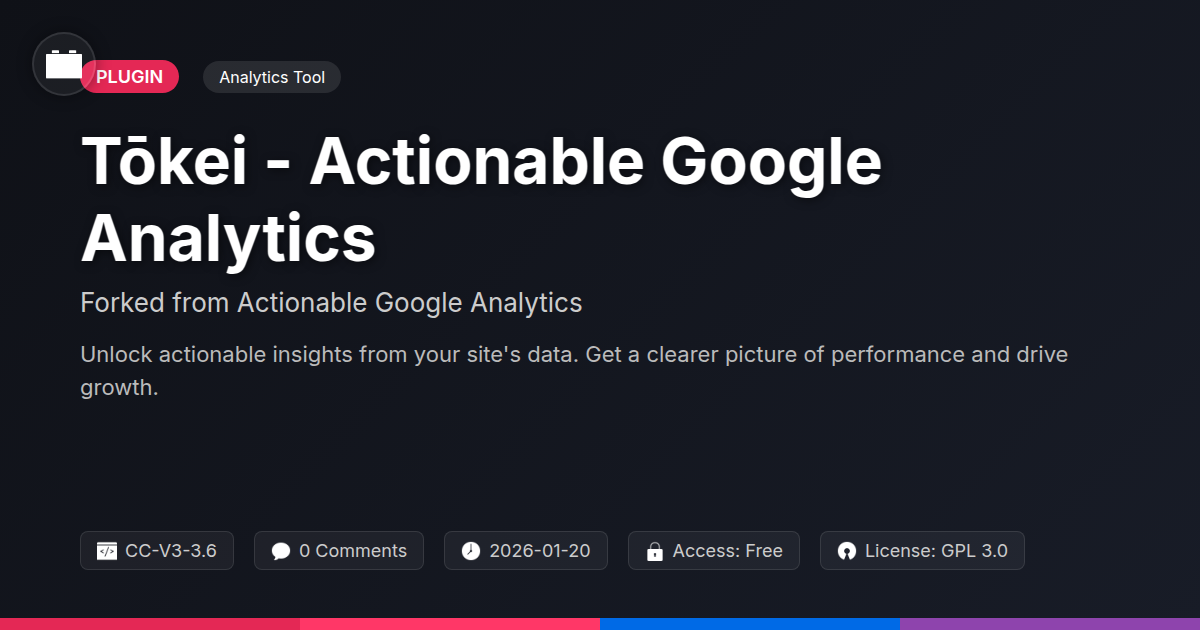Click the CC-V3-3.6 version badge

157,551
